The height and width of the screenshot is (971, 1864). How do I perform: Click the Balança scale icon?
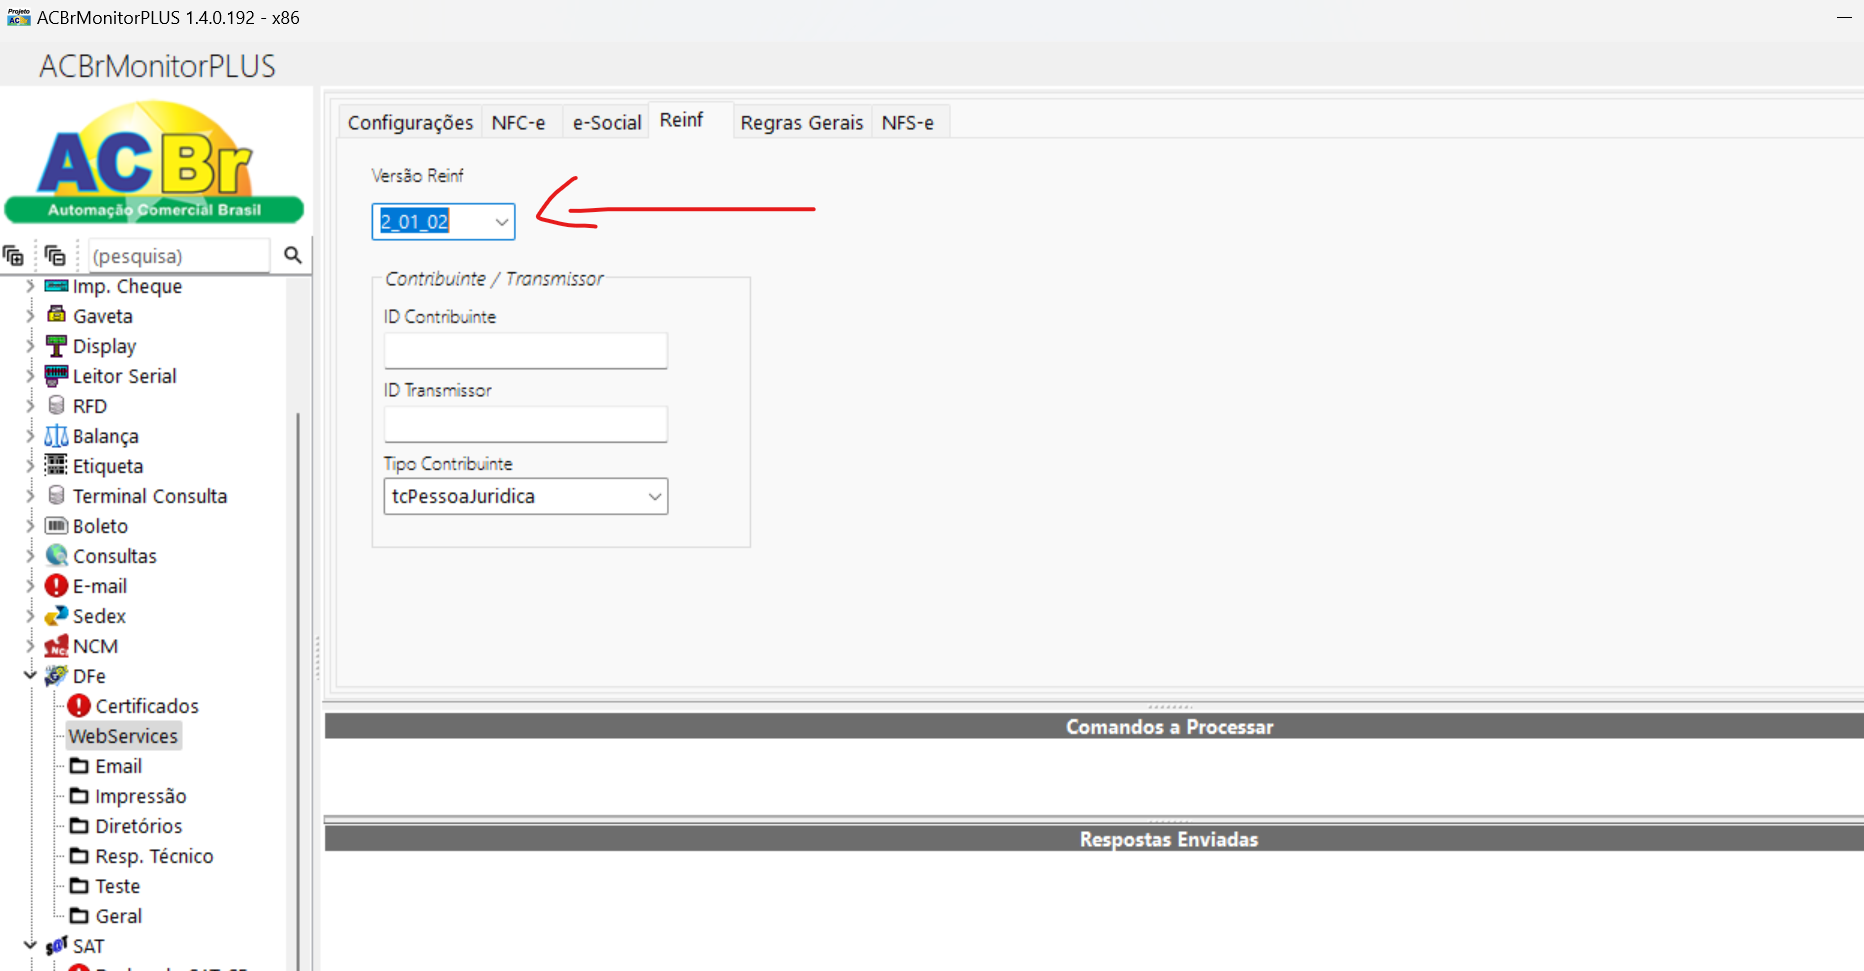(x=56, y=436)
